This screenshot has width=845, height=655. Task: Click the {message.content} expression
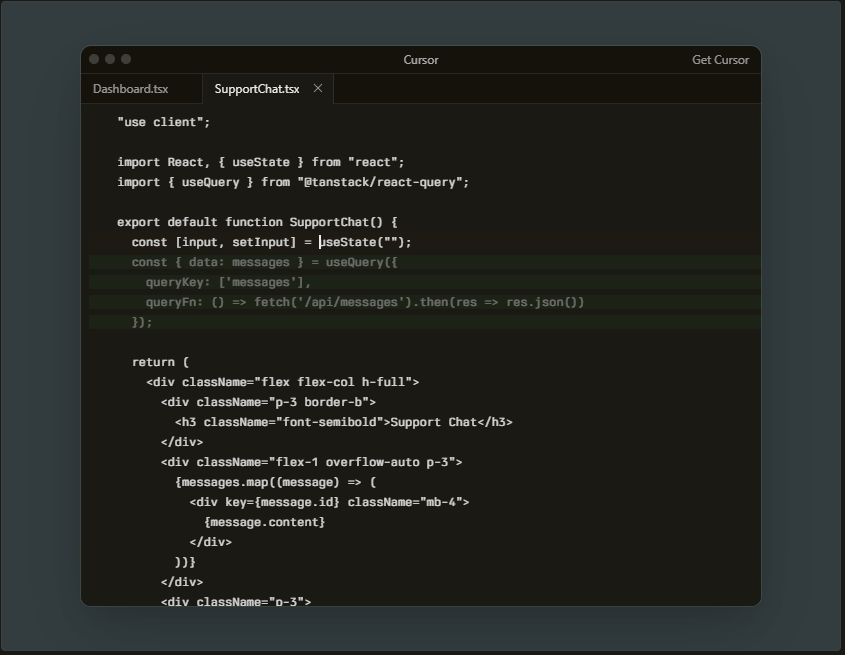tap(264, 522)
